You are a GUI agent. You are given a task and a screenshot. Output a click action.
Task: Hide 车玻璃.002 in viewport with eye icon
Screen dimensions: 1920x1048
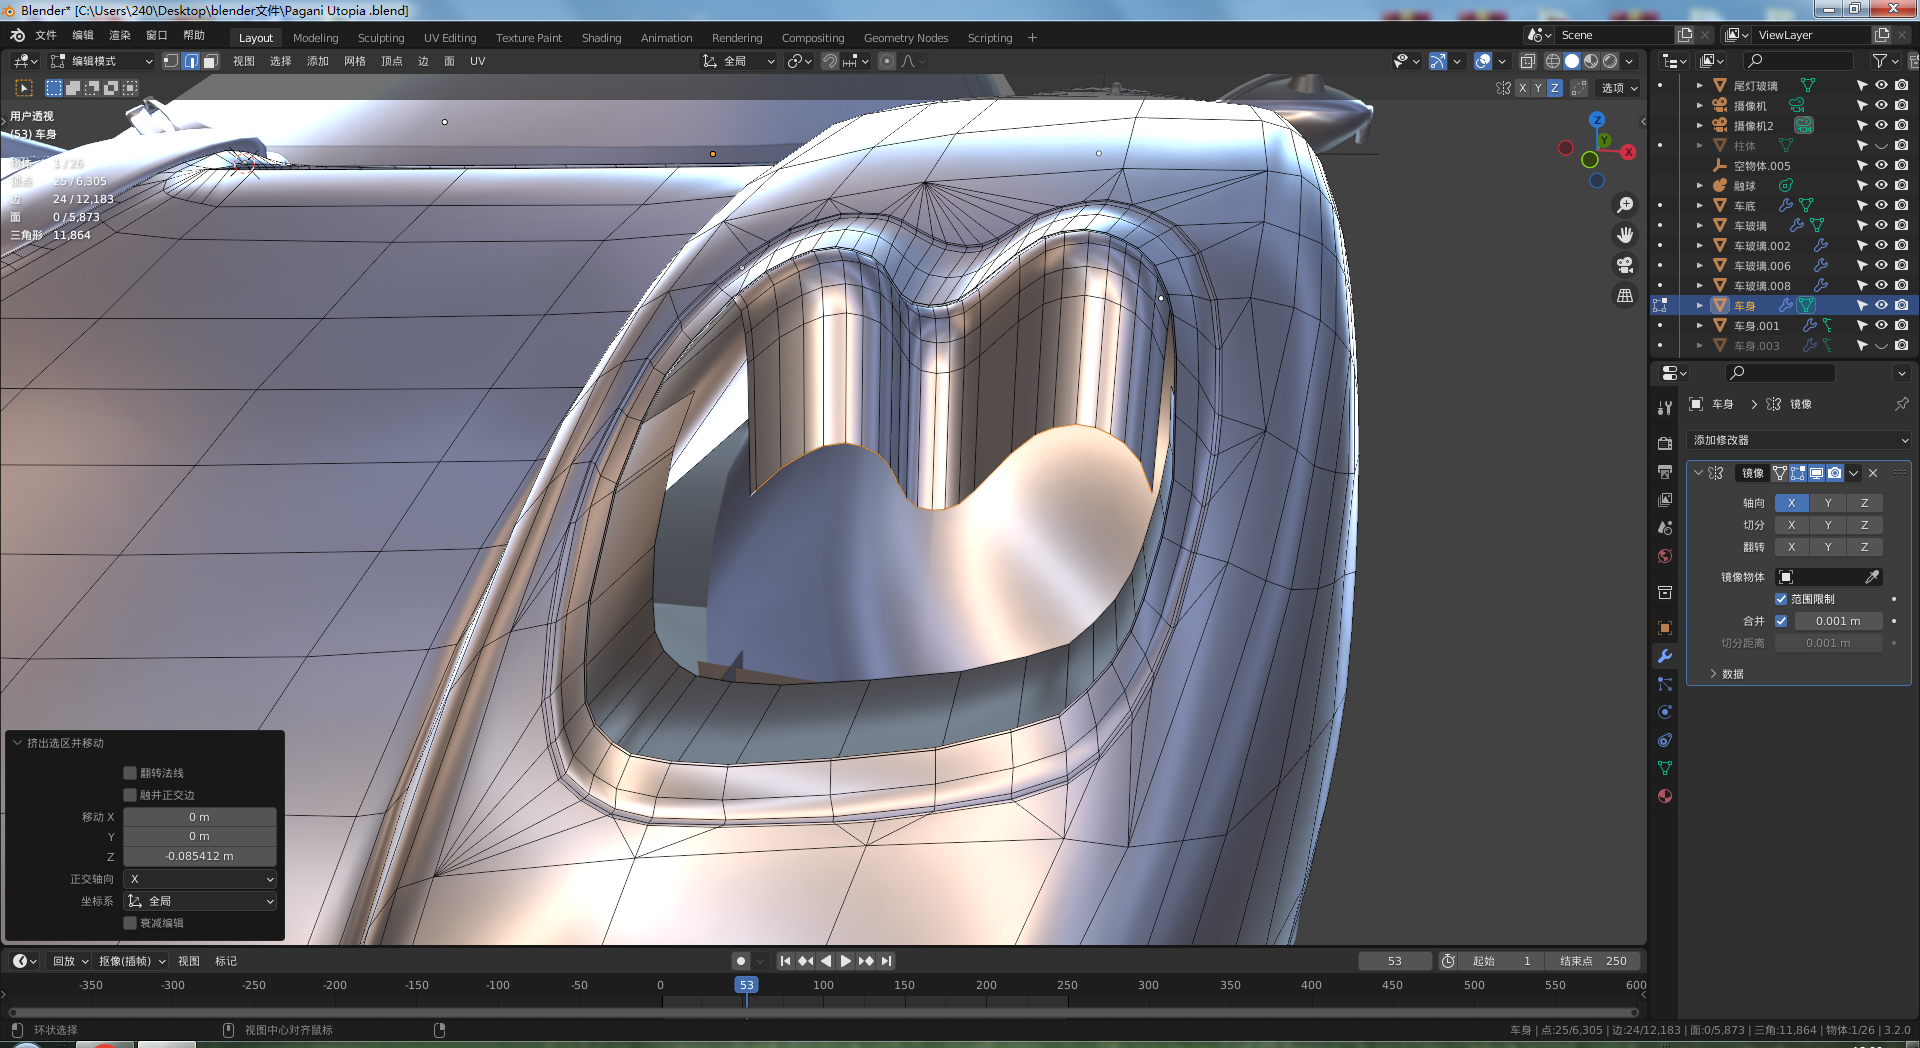click(1881, 245)
